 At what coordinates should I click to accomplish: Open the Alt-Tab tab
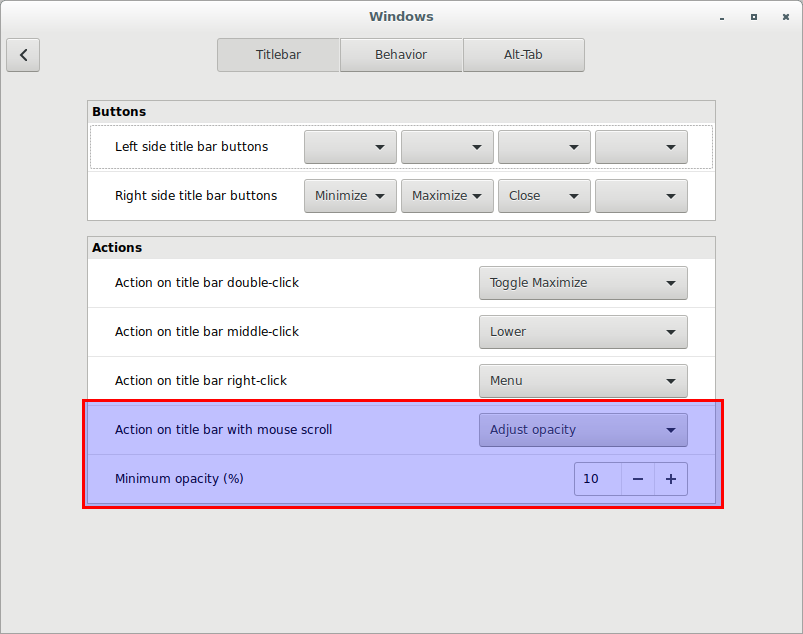point(523,55)
